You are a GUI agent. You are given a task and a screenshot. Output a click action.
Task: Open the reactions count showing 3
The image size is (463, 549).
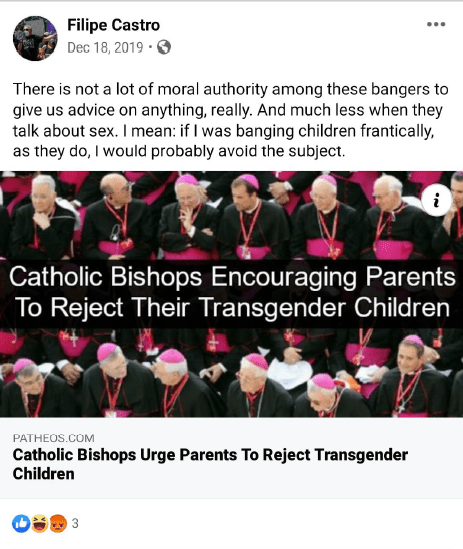coord(75,523)
